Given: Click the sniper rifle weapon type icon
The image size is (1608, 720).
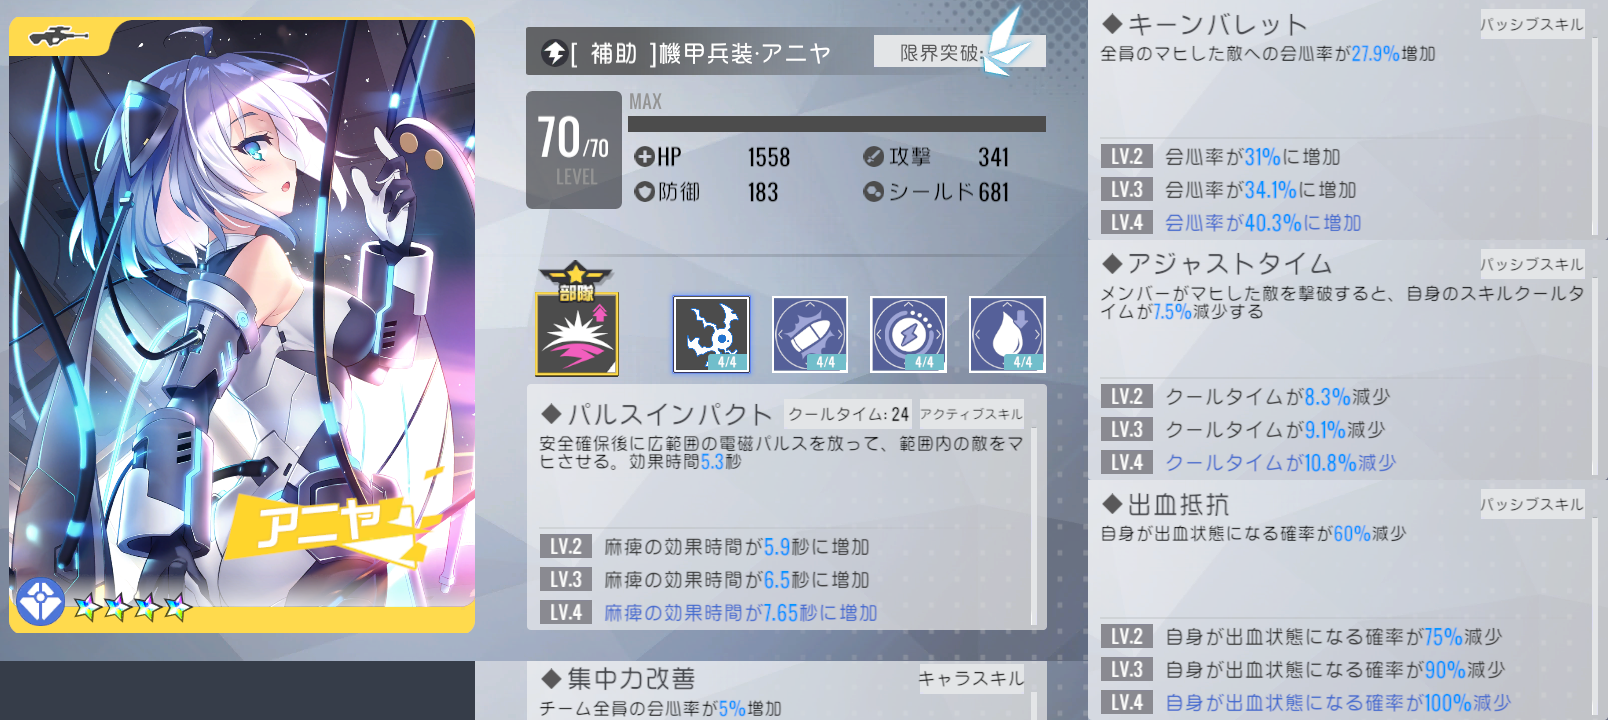Looking at the screenshot, I should (58, 38).
